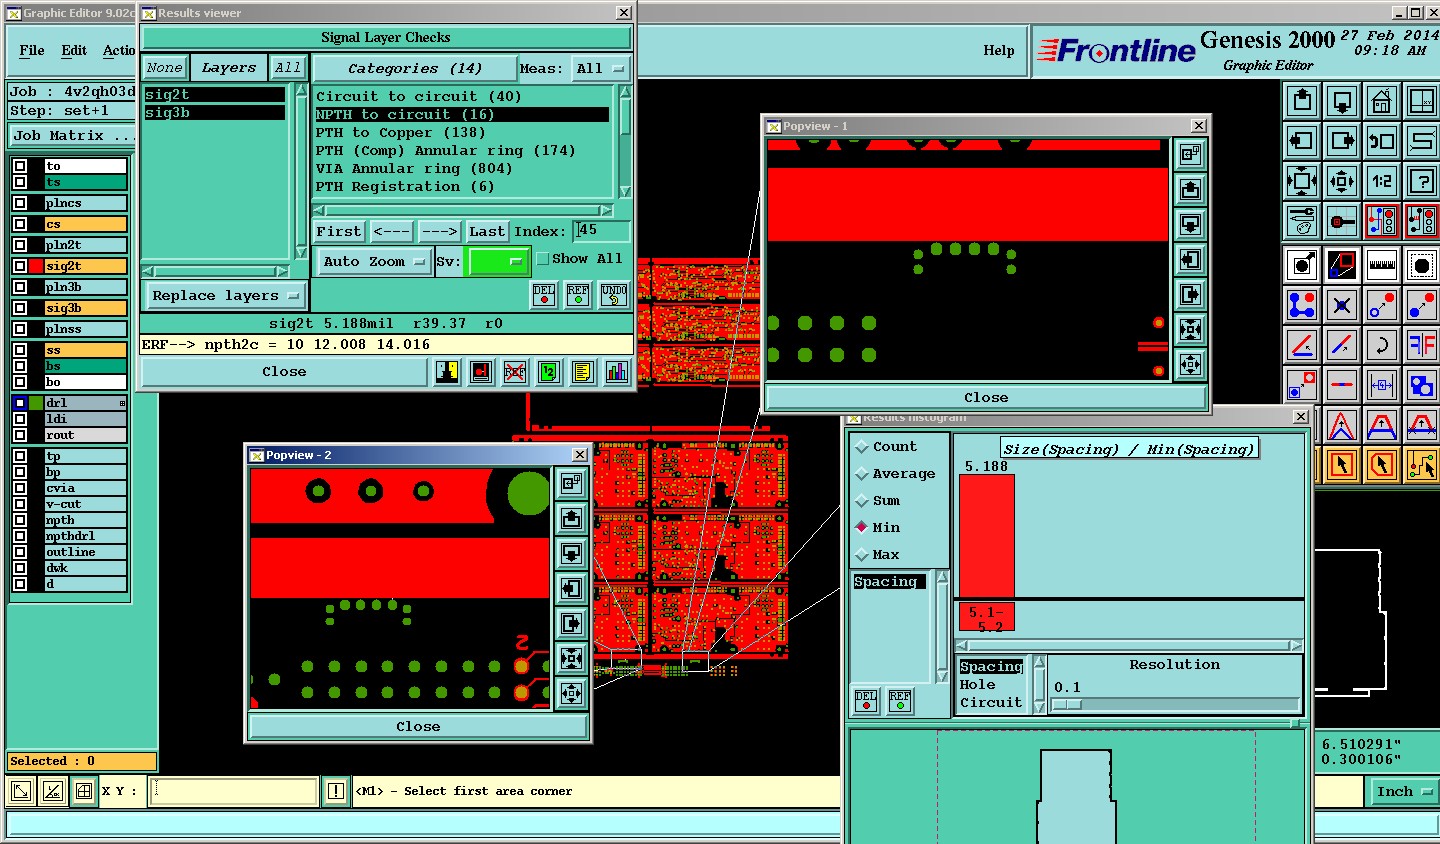The image size is (1440, 844).
Task: Toggle the outline layer checkbox
Action: pos(20,552)
